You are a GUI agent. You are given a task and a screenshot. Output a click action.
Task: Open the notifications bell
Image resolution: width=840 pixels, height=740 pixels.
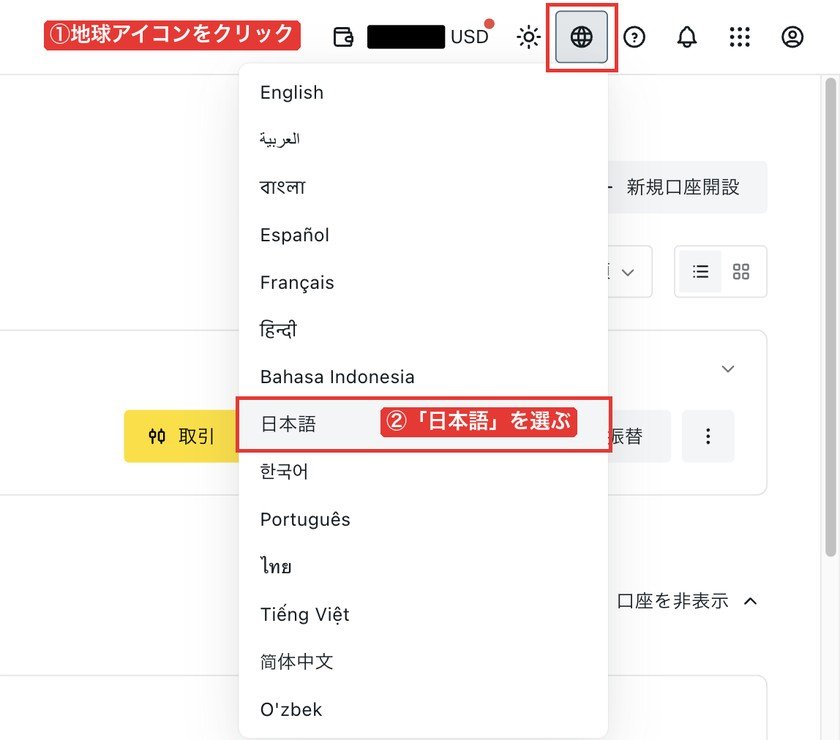point(687,37)
